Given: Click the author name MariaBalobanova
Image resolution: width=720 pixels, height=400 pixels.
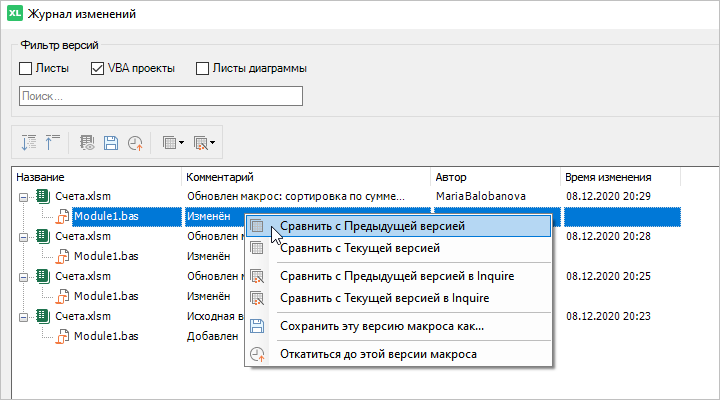Looking at the screenshot, I should [481, 196].
